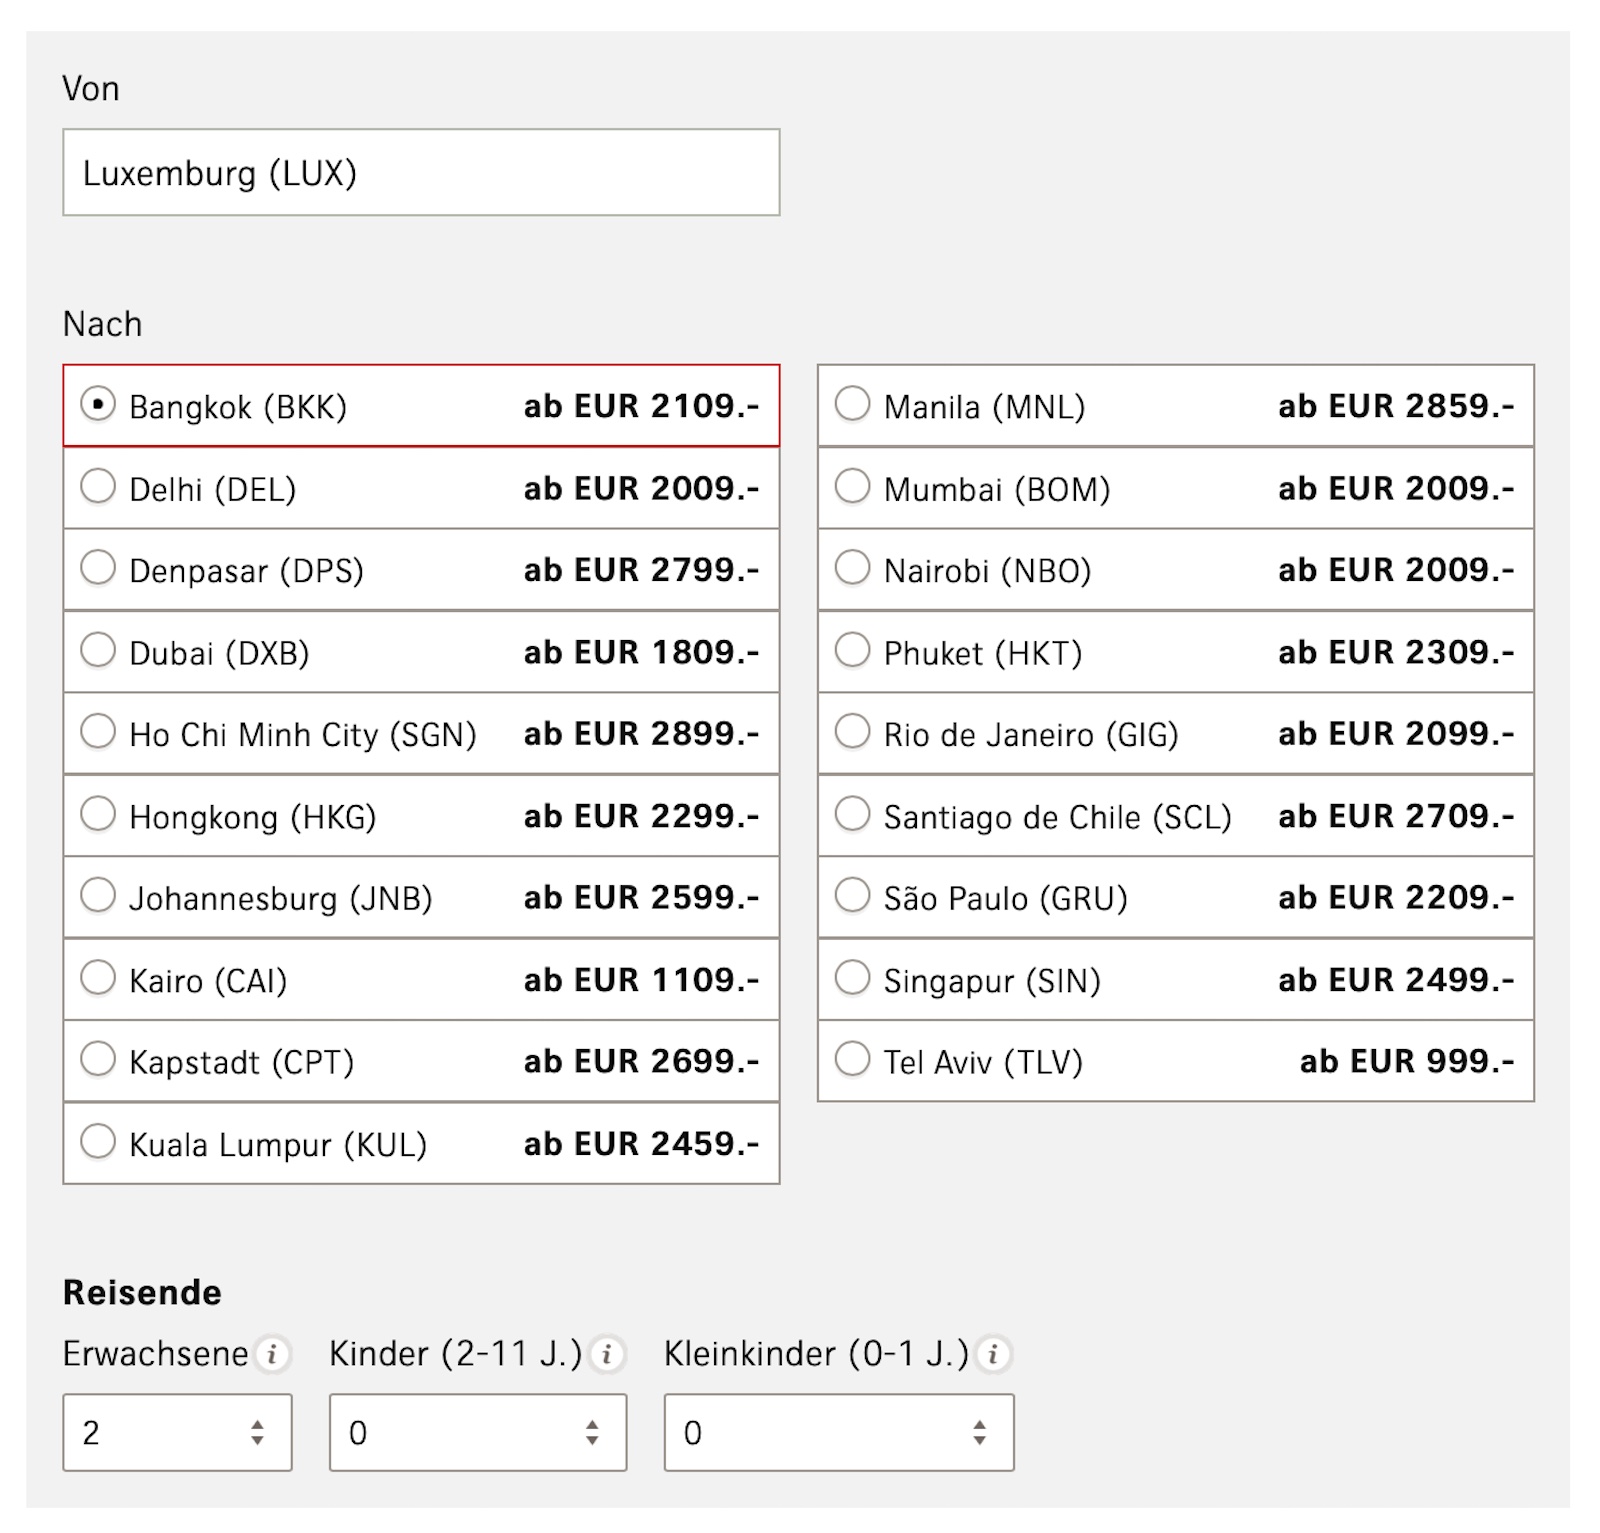Choose Rio de Janeiro (GIG)
1600x1533 pixels.
pyautogui.click(x=852, y=732)
